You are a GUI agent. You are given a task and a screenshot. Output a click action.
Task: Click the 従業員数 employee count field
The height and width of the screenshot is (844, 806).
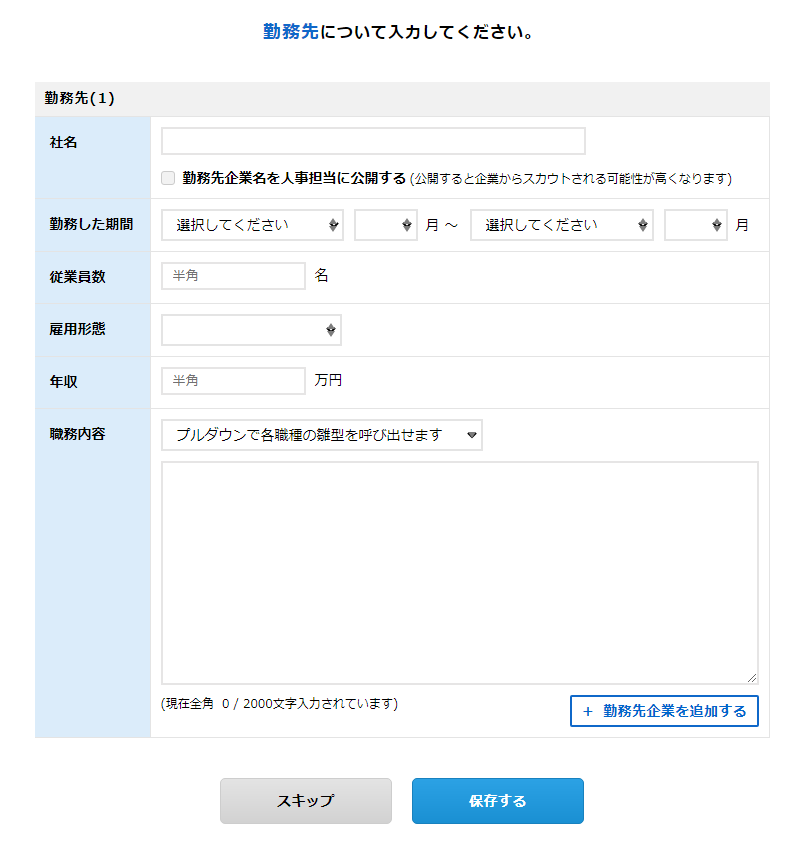pos(233,276)
